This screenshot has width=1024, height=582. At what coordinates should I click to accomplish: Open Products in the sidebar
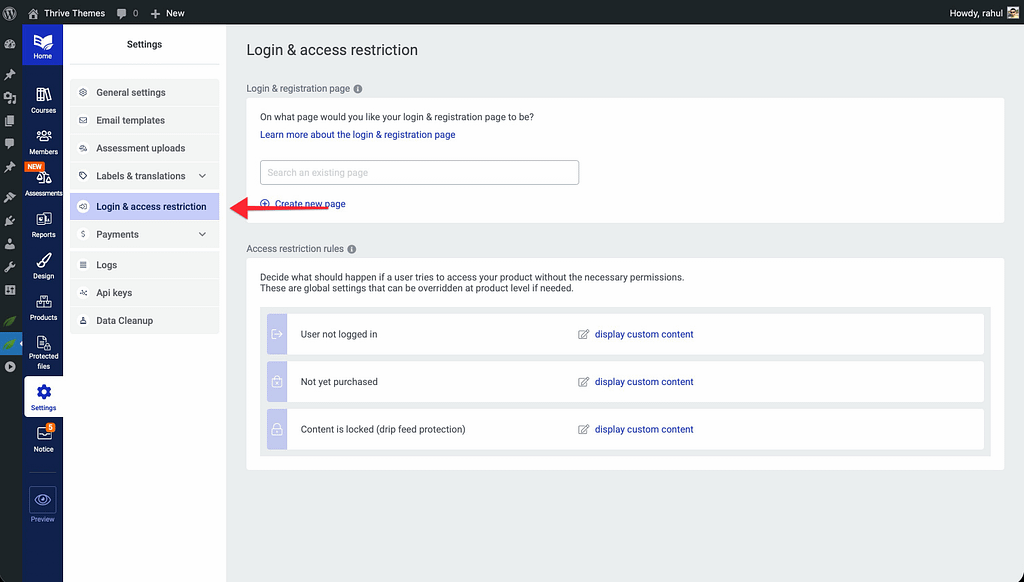tap(43, 306)
